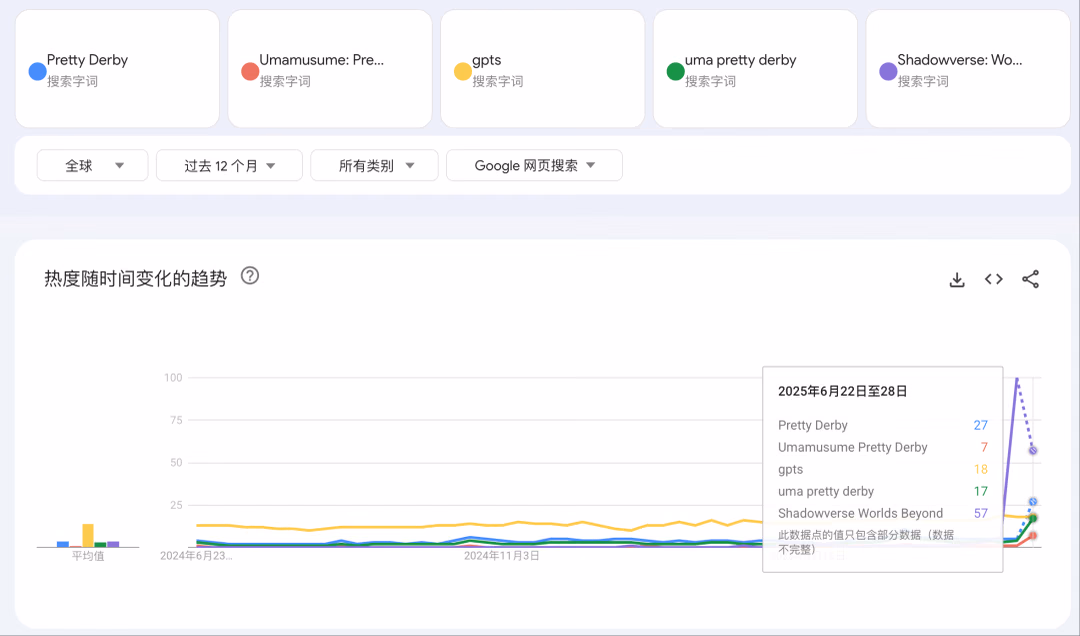Open the 所有类别 category dropdown
Image resolution: width=1080 pixels, height=636 pixels.
[374, 165]
